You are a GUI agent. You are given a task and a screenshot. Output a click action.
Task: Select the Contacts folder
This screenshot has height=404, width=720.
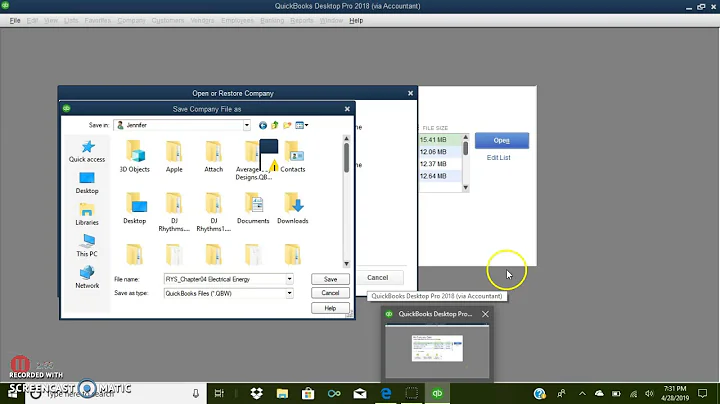[292, 157]
